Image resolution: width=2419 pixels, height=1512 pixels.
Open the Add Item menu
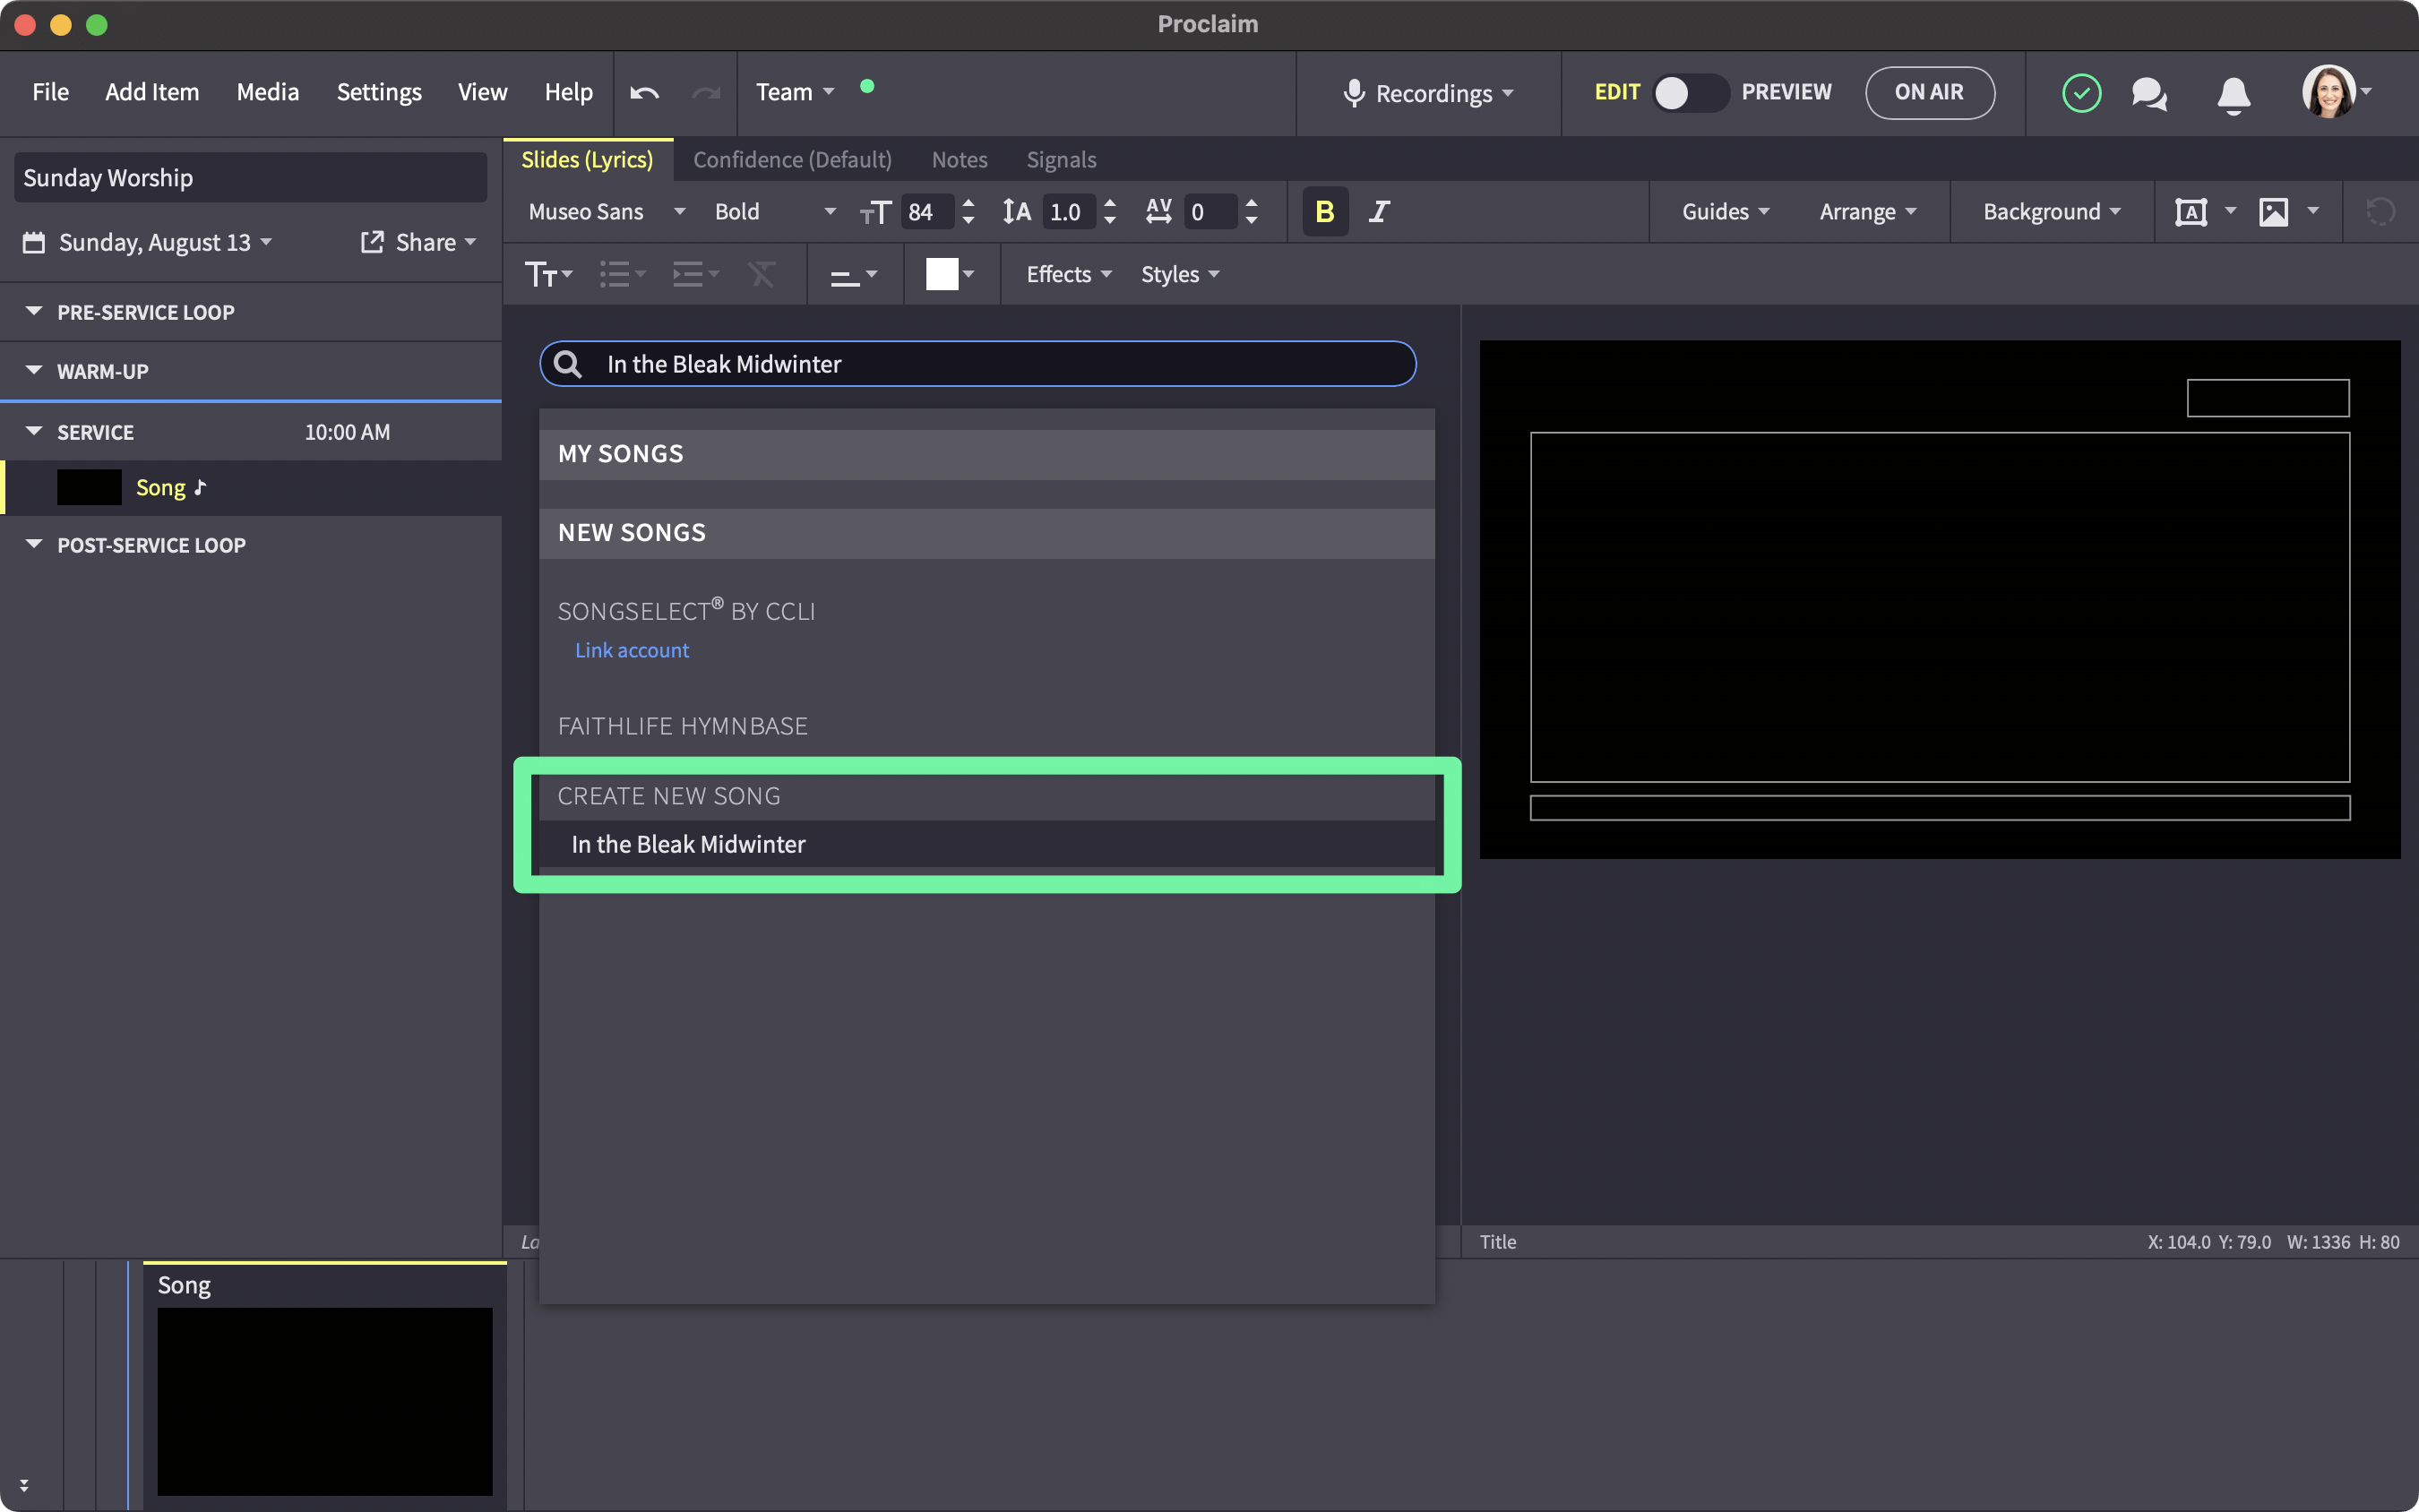(x=152, y=92)
